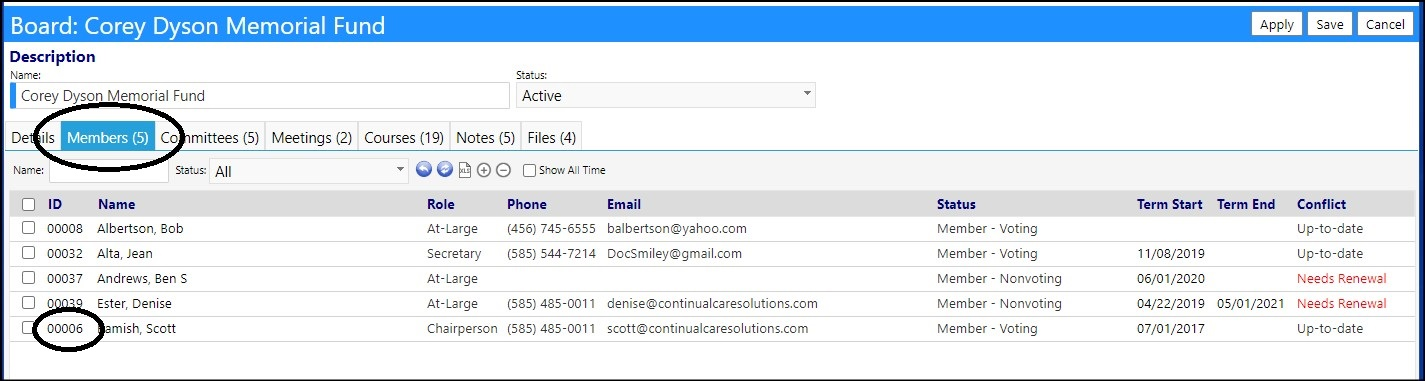This screenshot has width=1425, height=381.
Task: Click member ID 00008
Action: (x=65, y=228)
